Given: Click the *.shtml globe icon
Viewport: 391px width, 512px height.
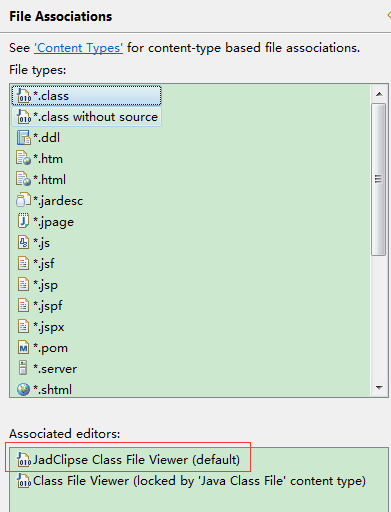Looking at the screenshot, I should point(23,389).
